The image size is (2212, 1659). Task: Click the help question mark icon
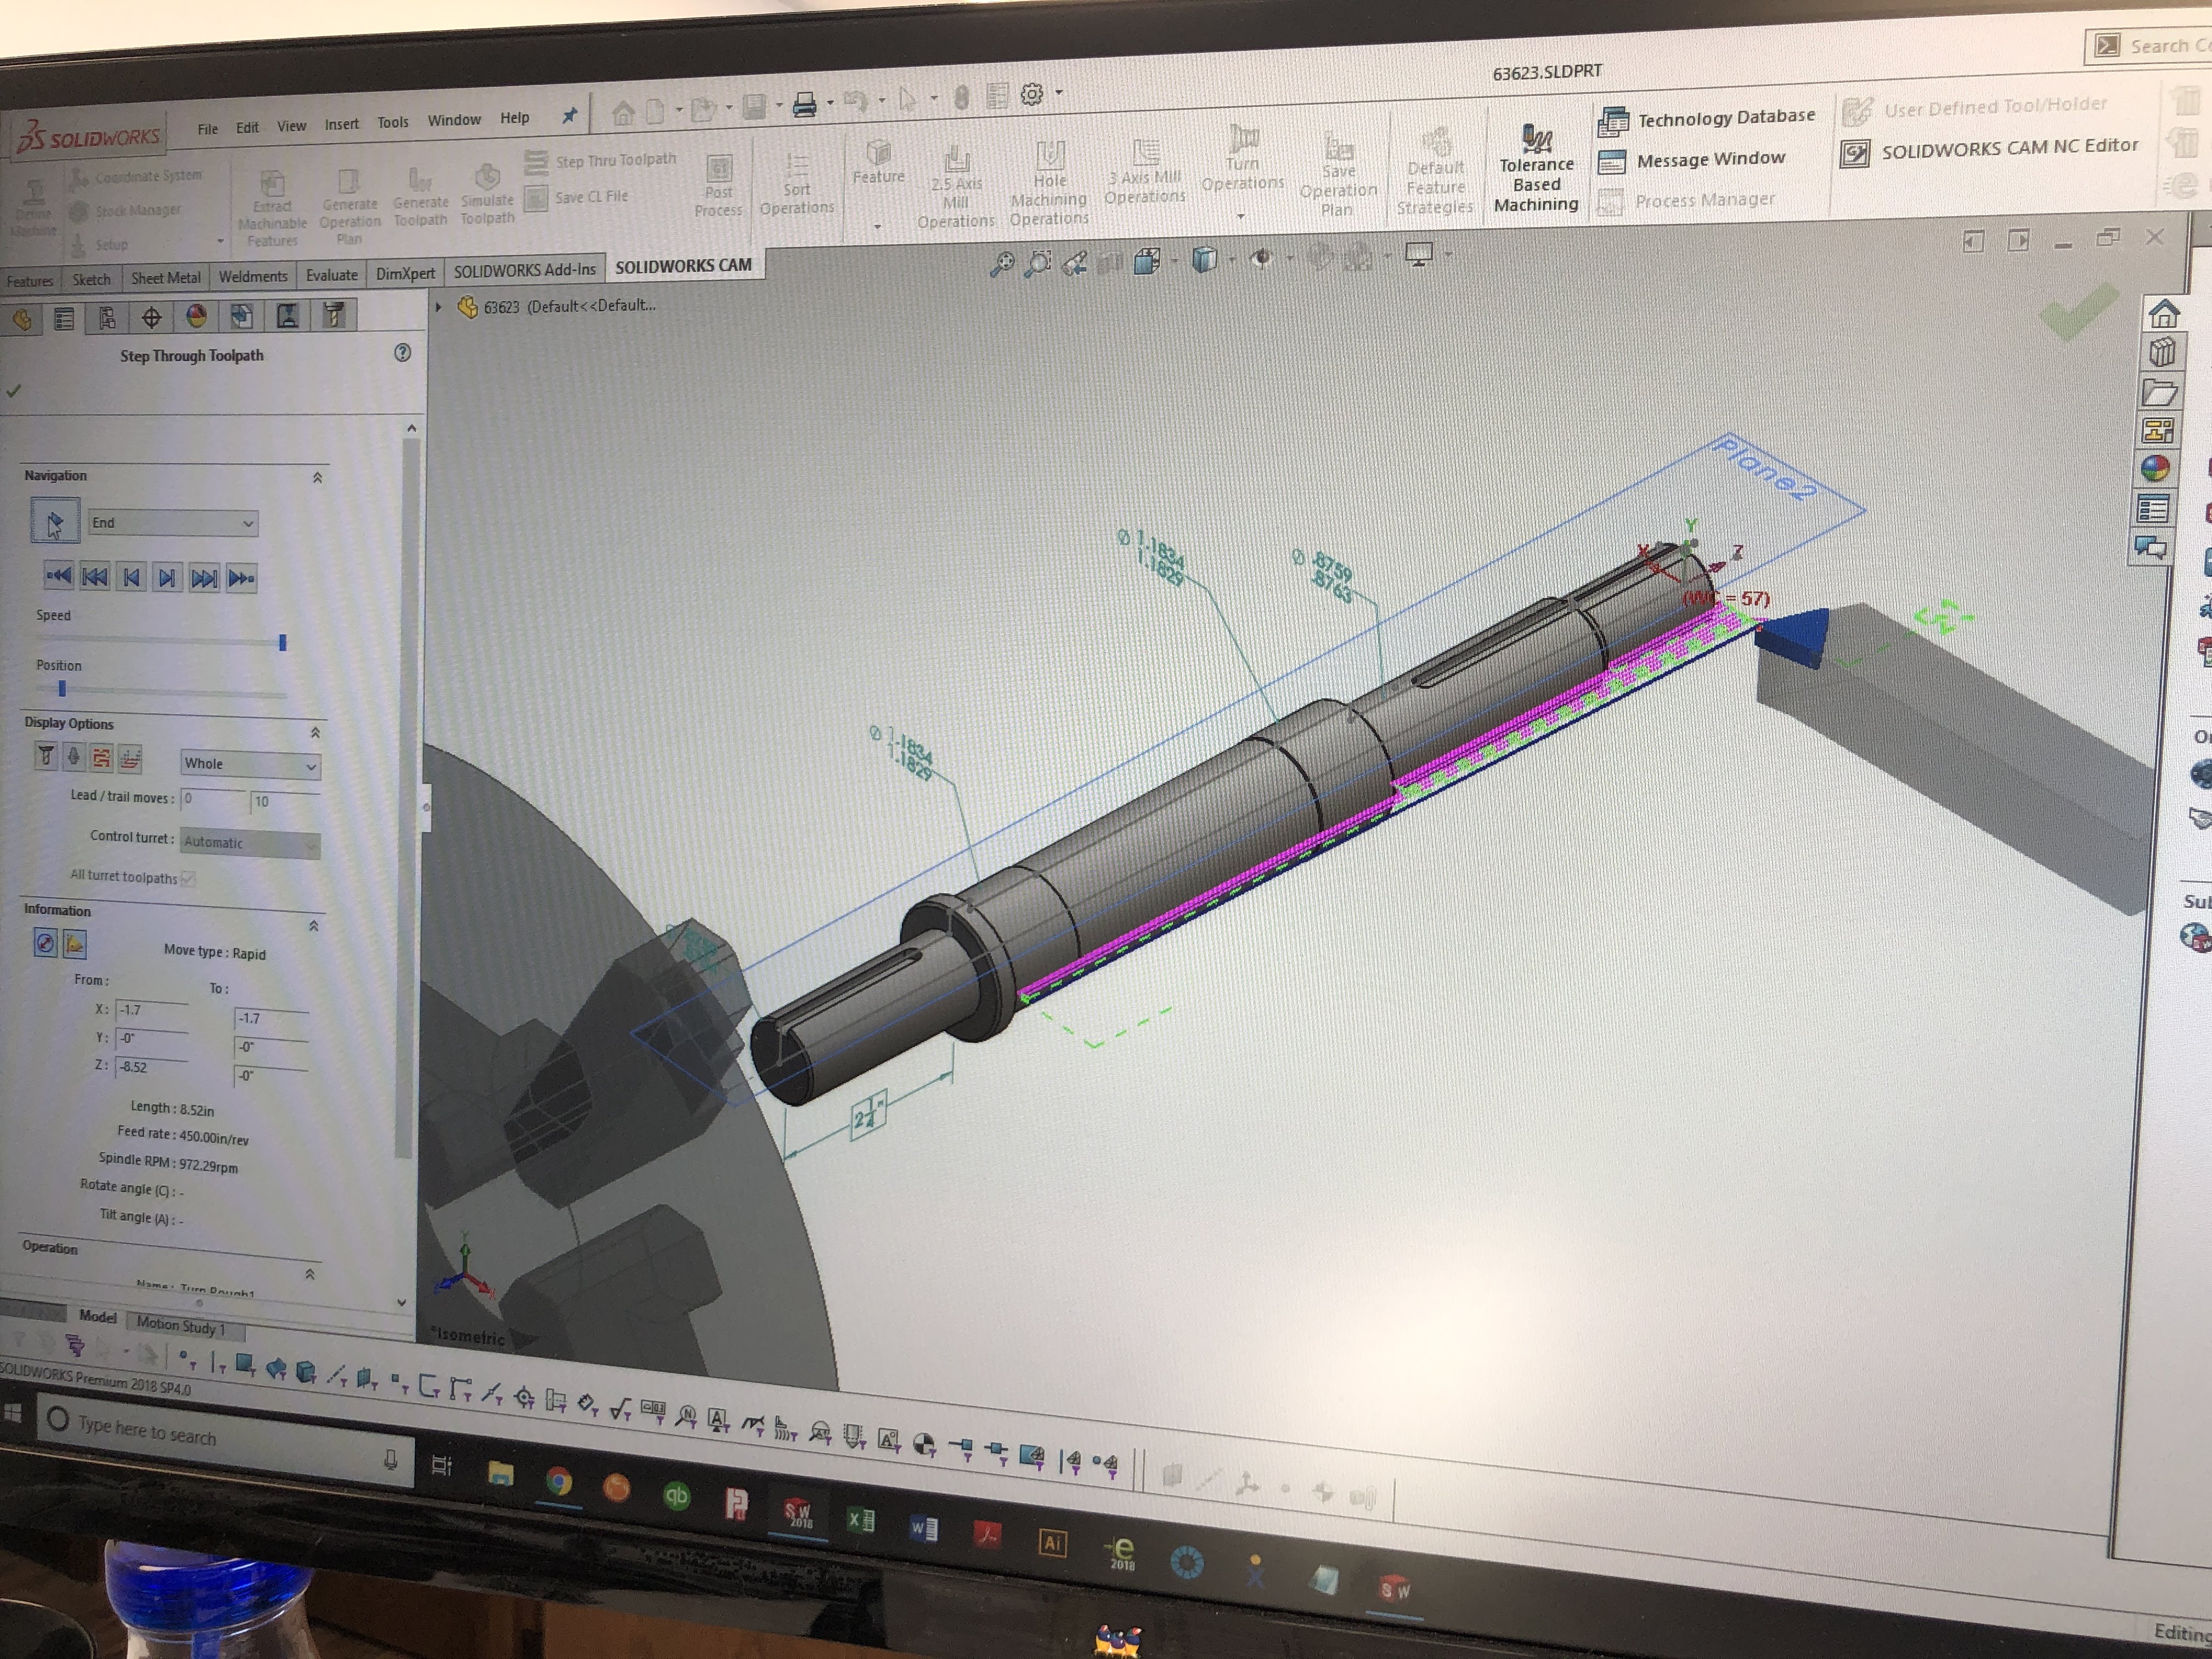point(403,352)
